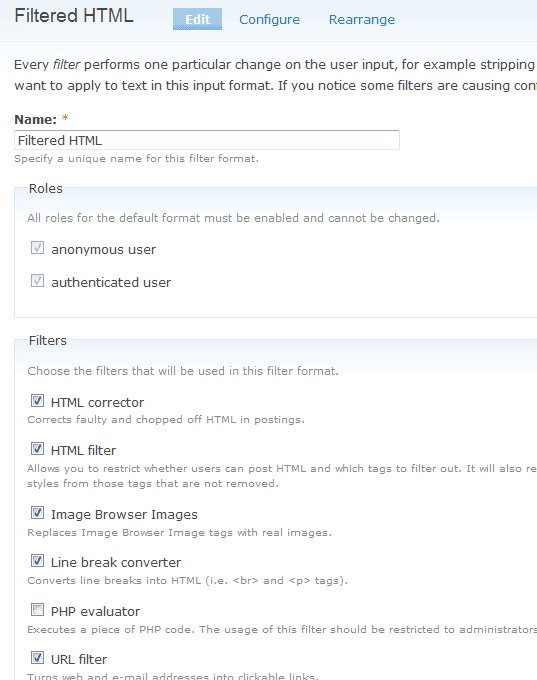Enable the PHP evaluator filter
The width and height of the screenshot is (537, 680).
[x=37, y=610]
